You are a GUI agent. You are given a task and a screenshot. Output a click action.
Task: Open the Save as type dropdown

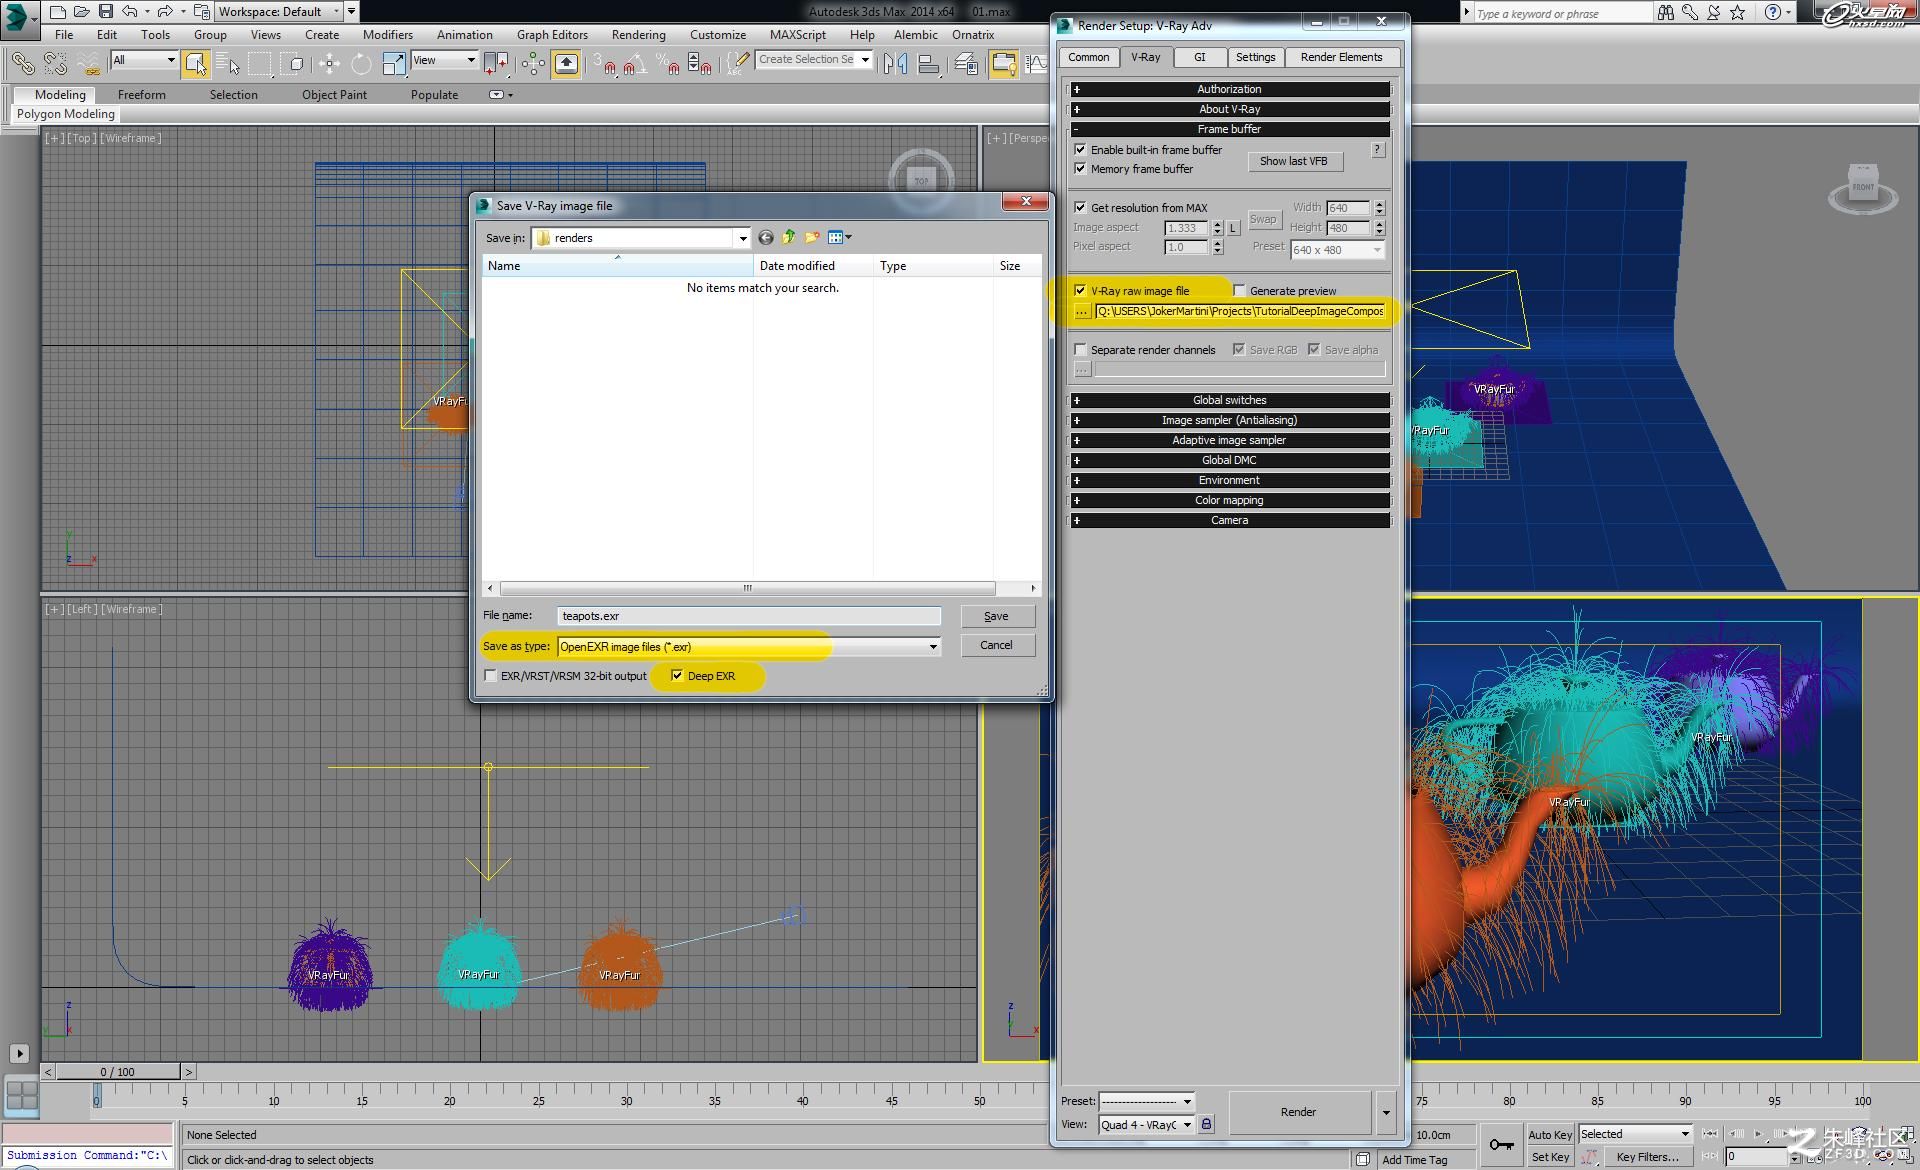(749, 647)
